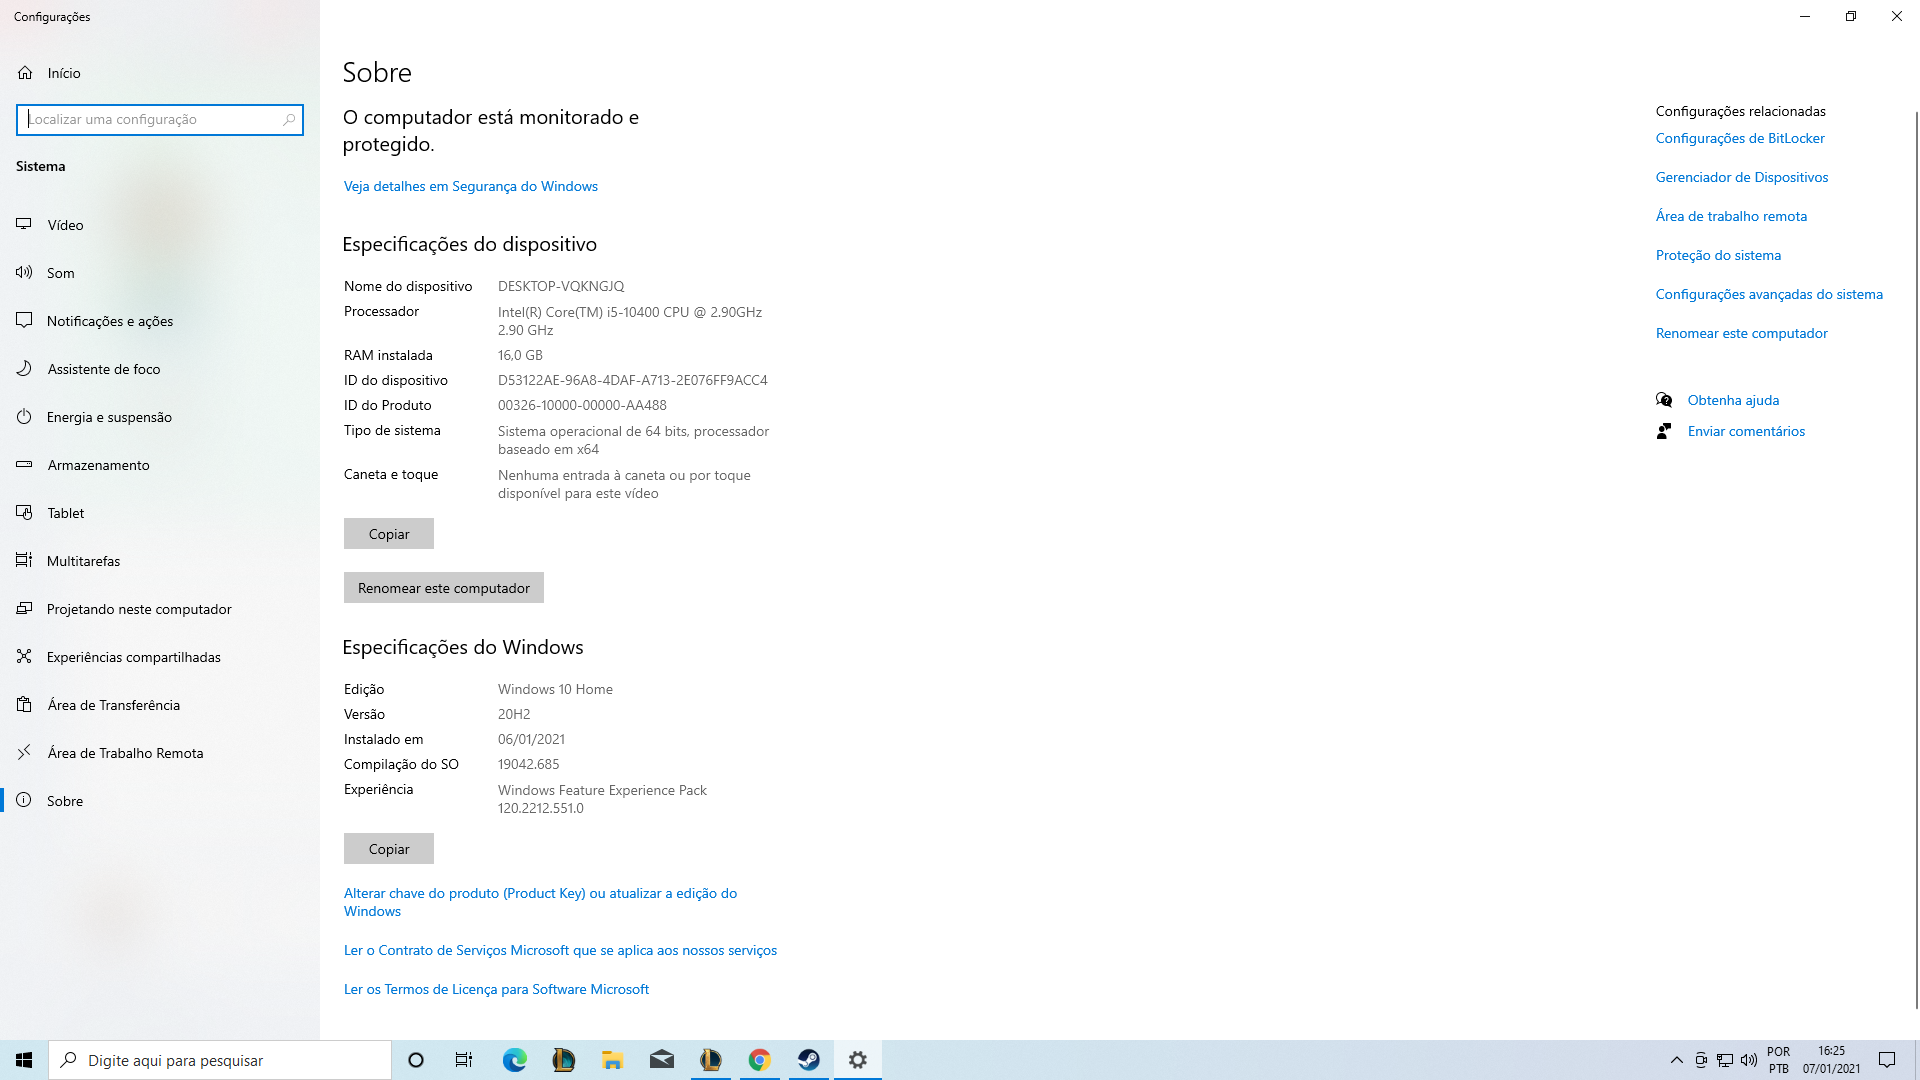The height and width of the screenshot is (1080, 1920).
Task: Open the Windows Start menu
Action: (24, 1060)
